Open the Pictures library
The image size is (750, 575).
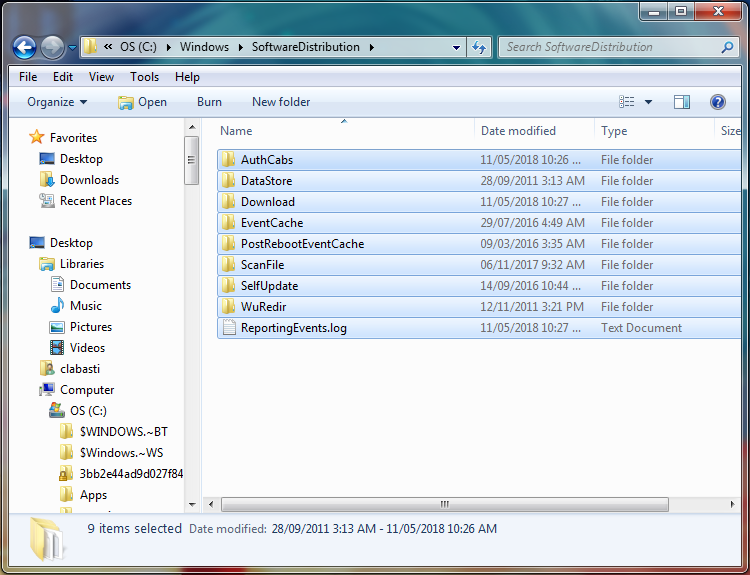pyautogui.click(x=81, y=327)
